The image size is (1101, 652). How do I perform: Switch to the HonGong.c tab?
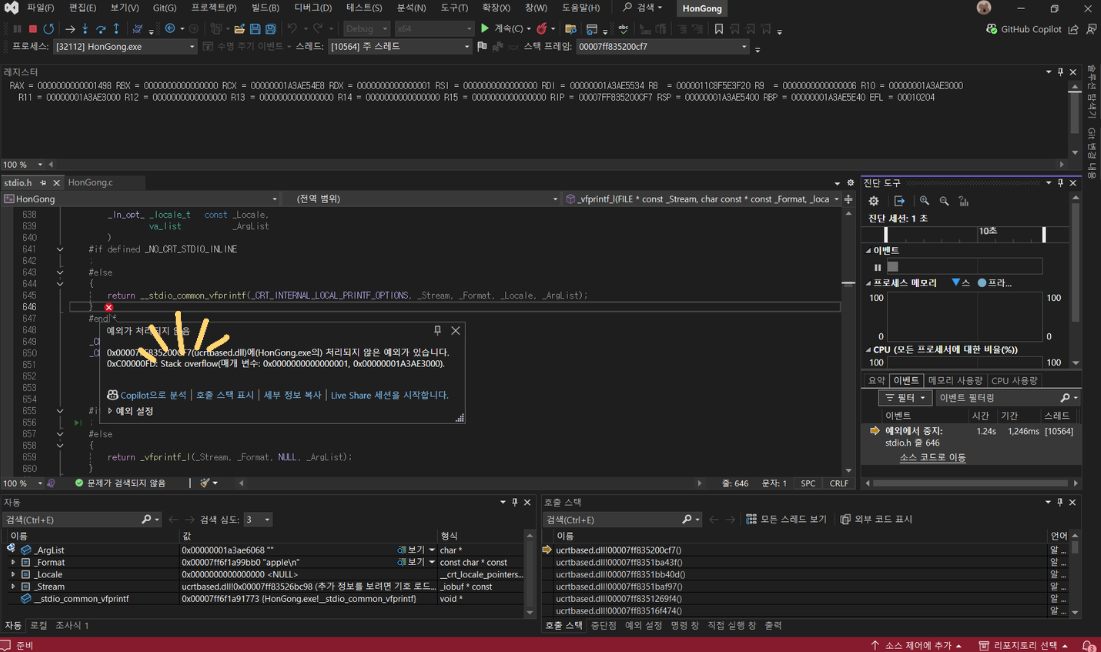tap(90, 182)
